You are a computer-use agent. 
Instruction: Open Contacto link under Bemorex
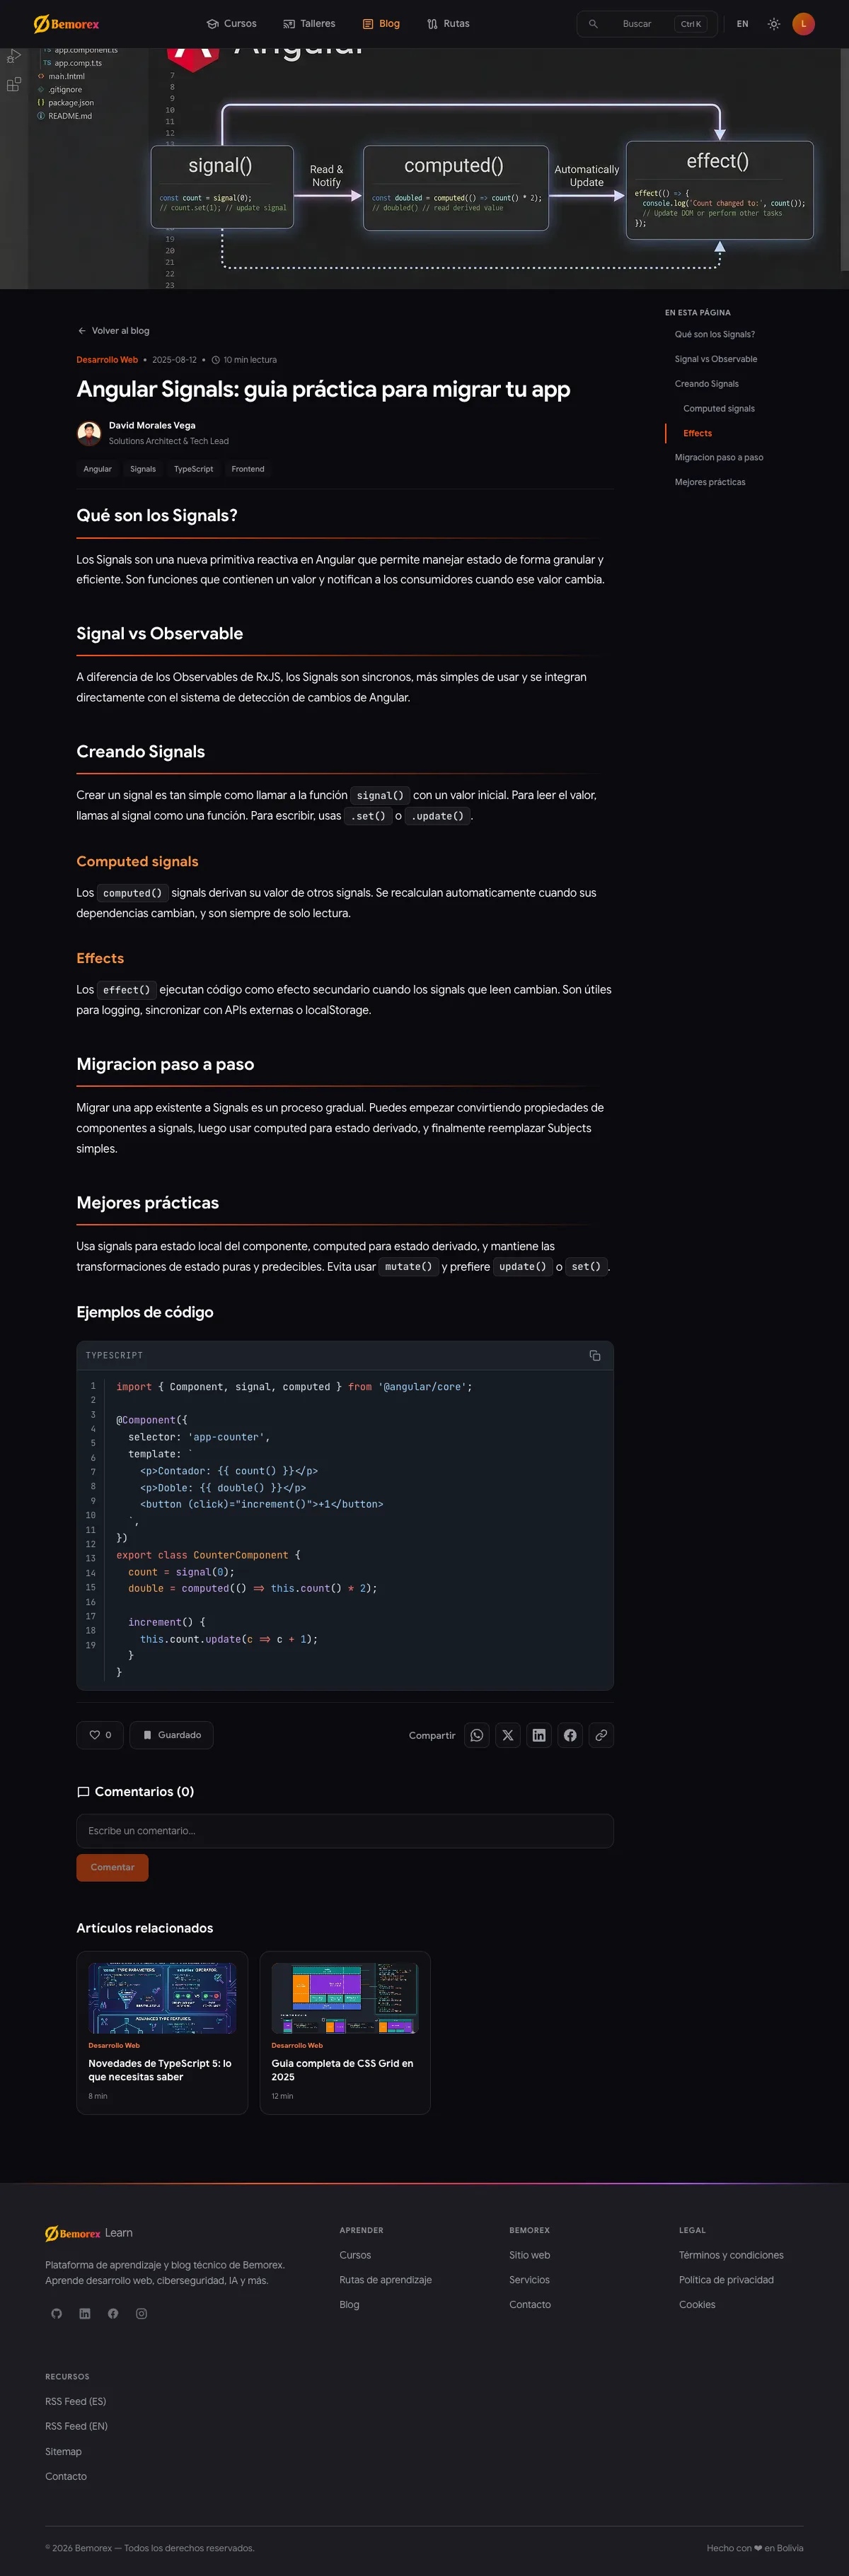530,2305
